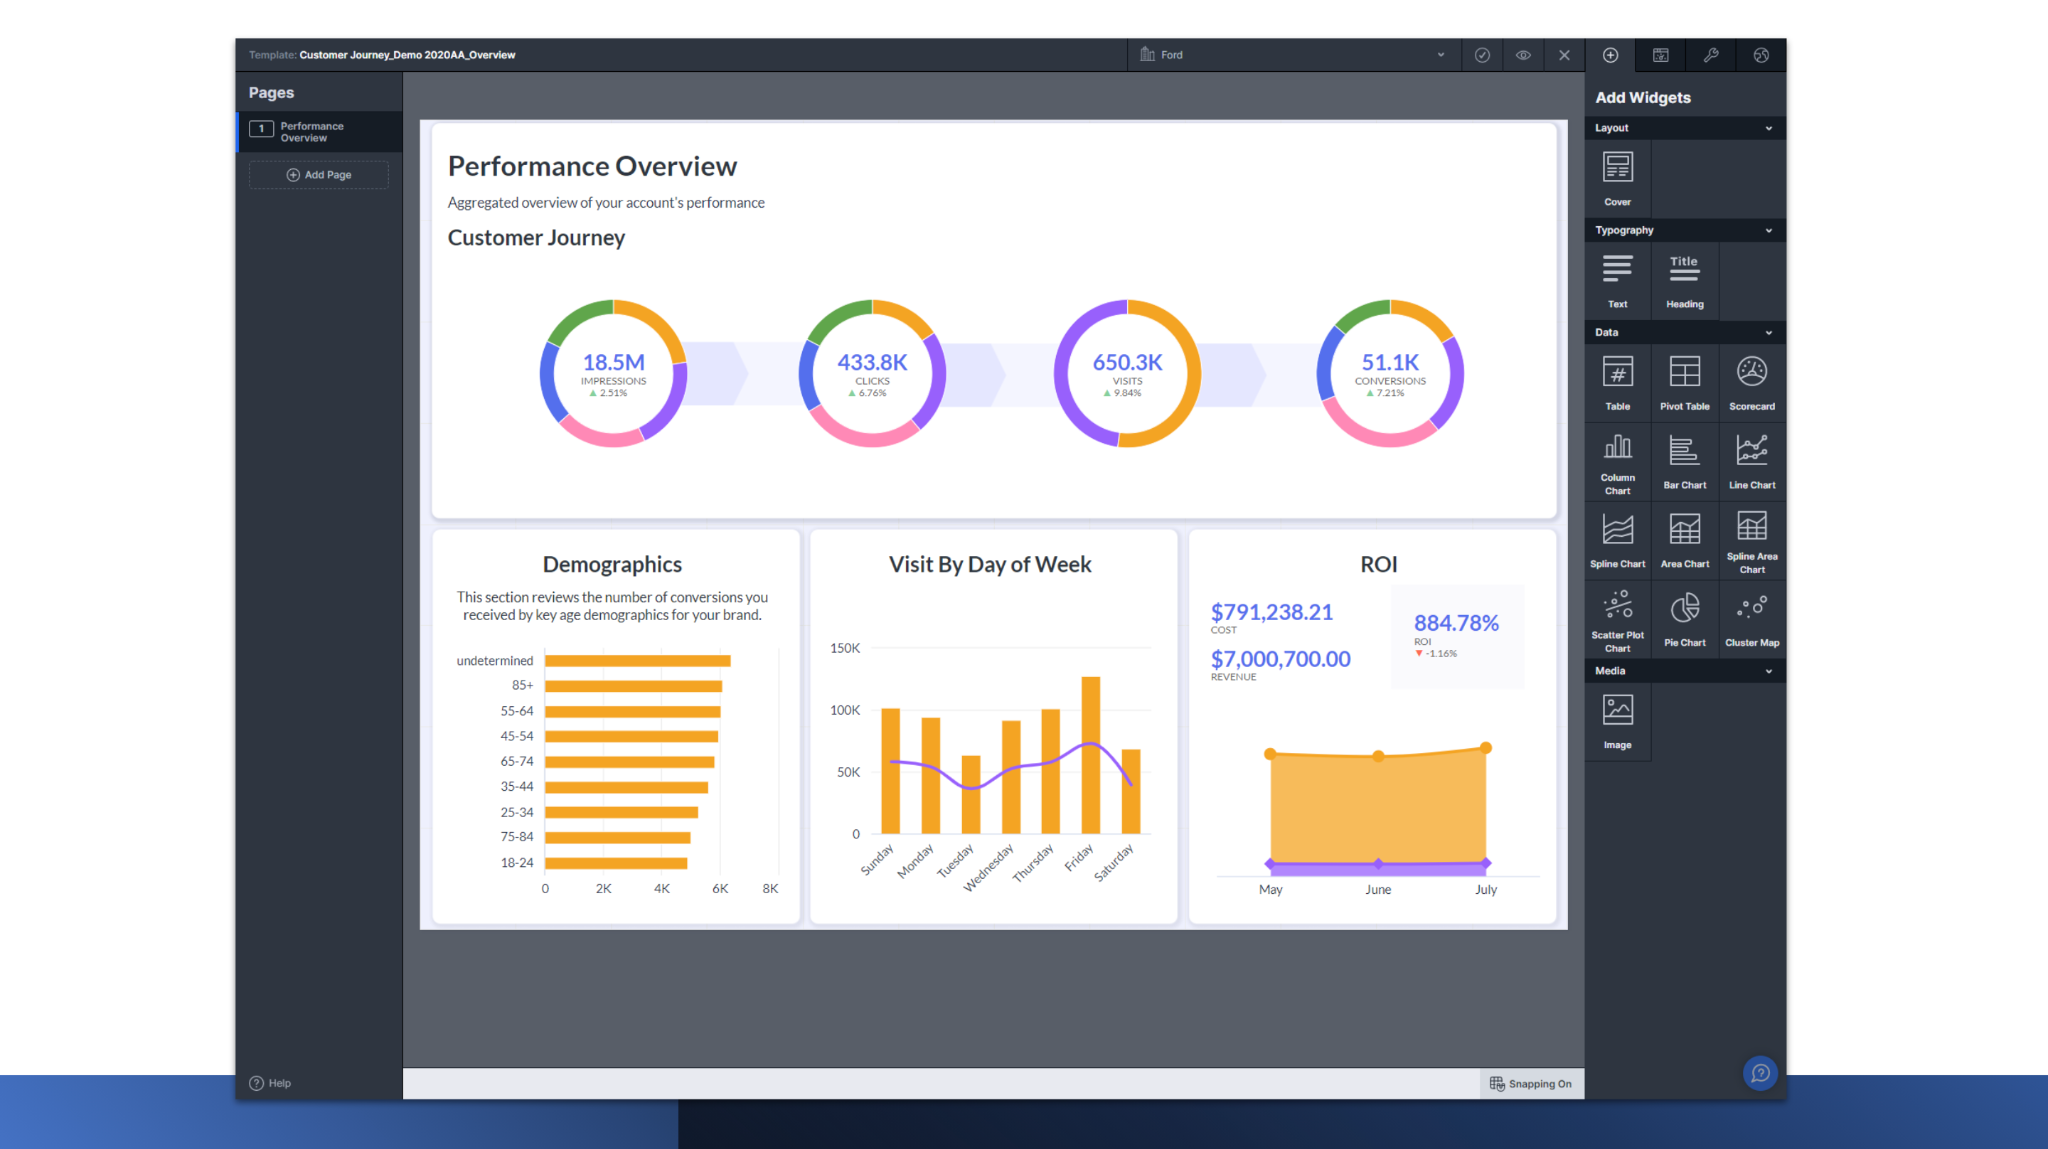
Task: Switch to the globe theme tab
Action: click(x=1761, y=55)
